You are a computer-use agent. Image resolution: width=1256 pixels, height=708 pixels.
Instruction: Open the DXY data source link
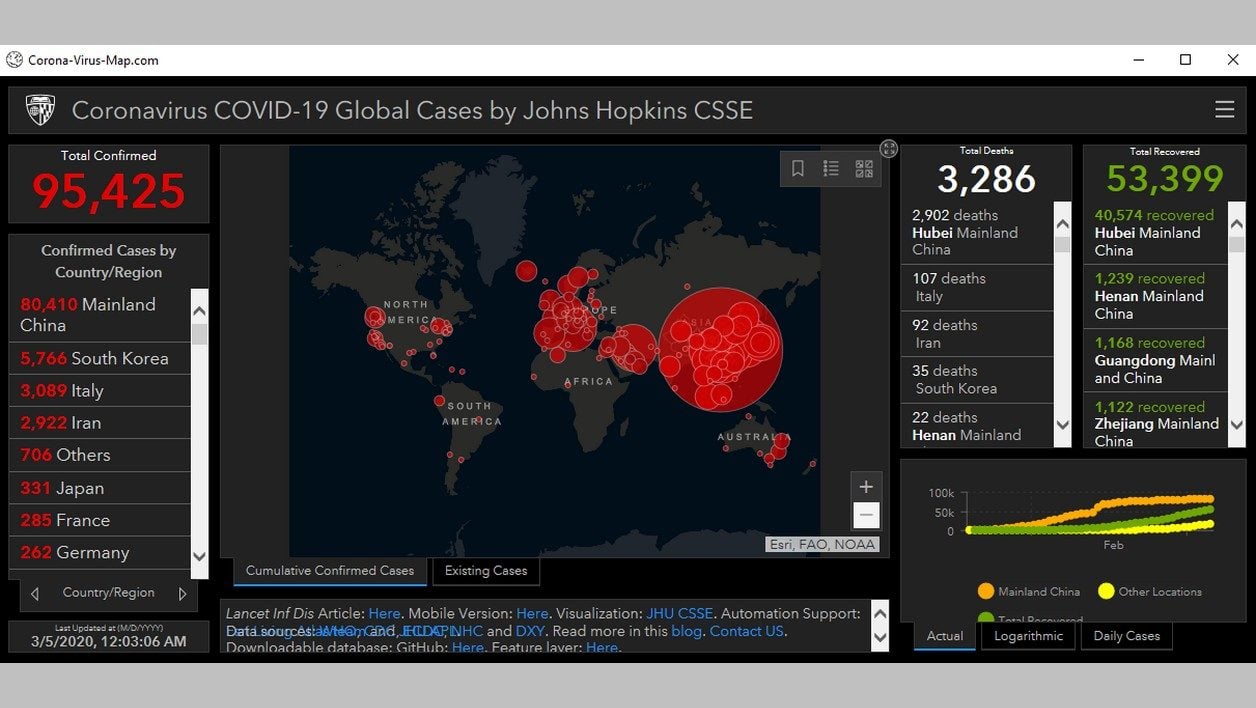point(530,632)
